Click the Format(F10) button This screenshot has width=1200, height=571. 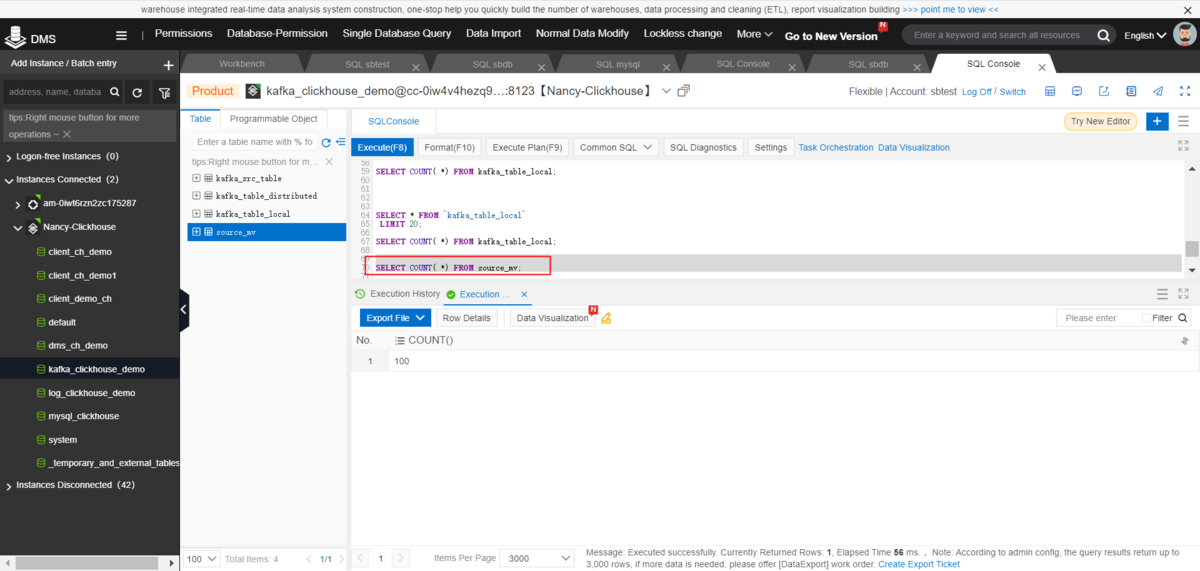449,147
